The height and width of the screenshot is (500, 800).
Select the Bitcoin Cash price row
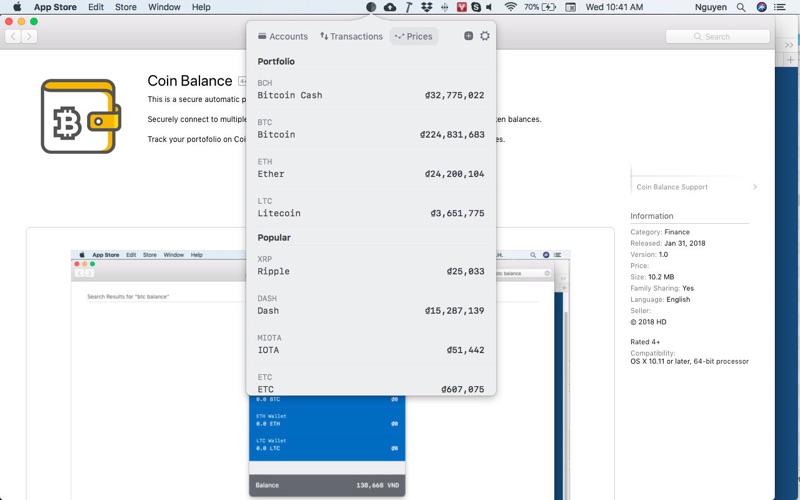pos(371,89)
